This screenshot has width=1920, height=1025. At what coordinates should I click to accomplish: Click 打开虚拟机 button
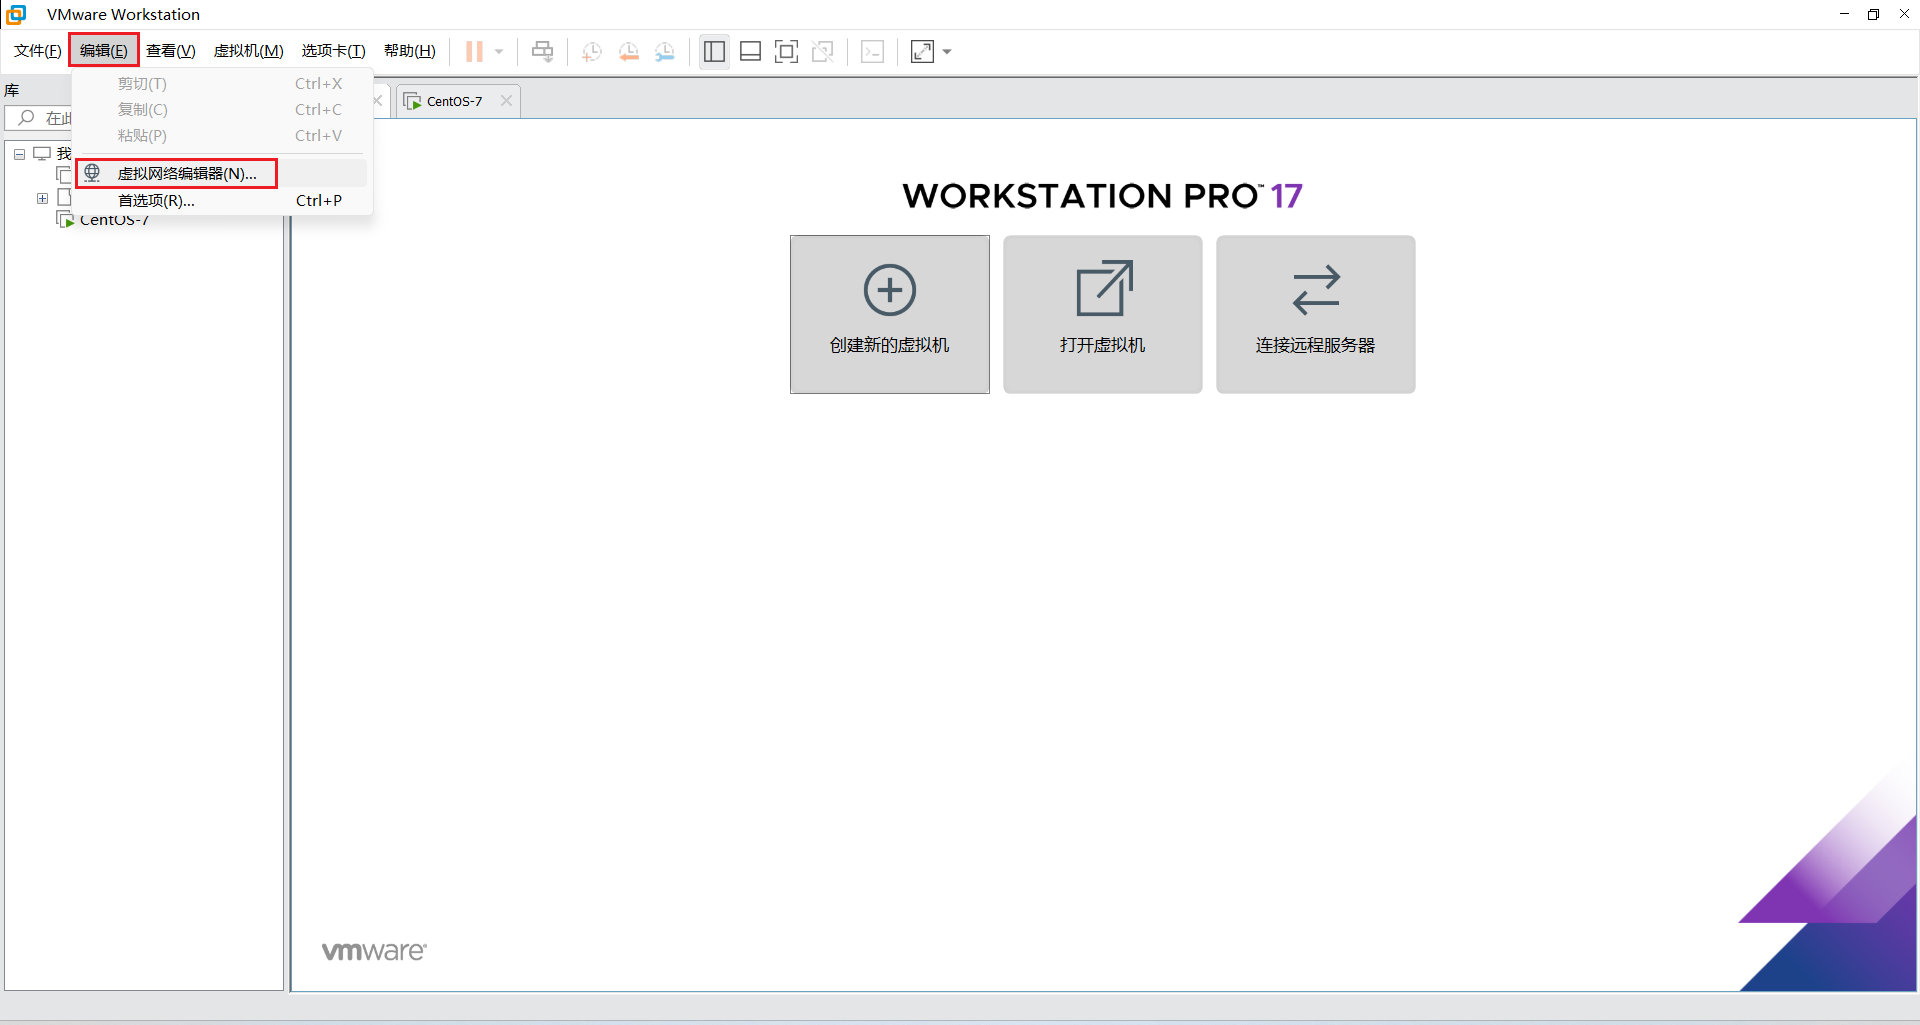pos(1103,314)
